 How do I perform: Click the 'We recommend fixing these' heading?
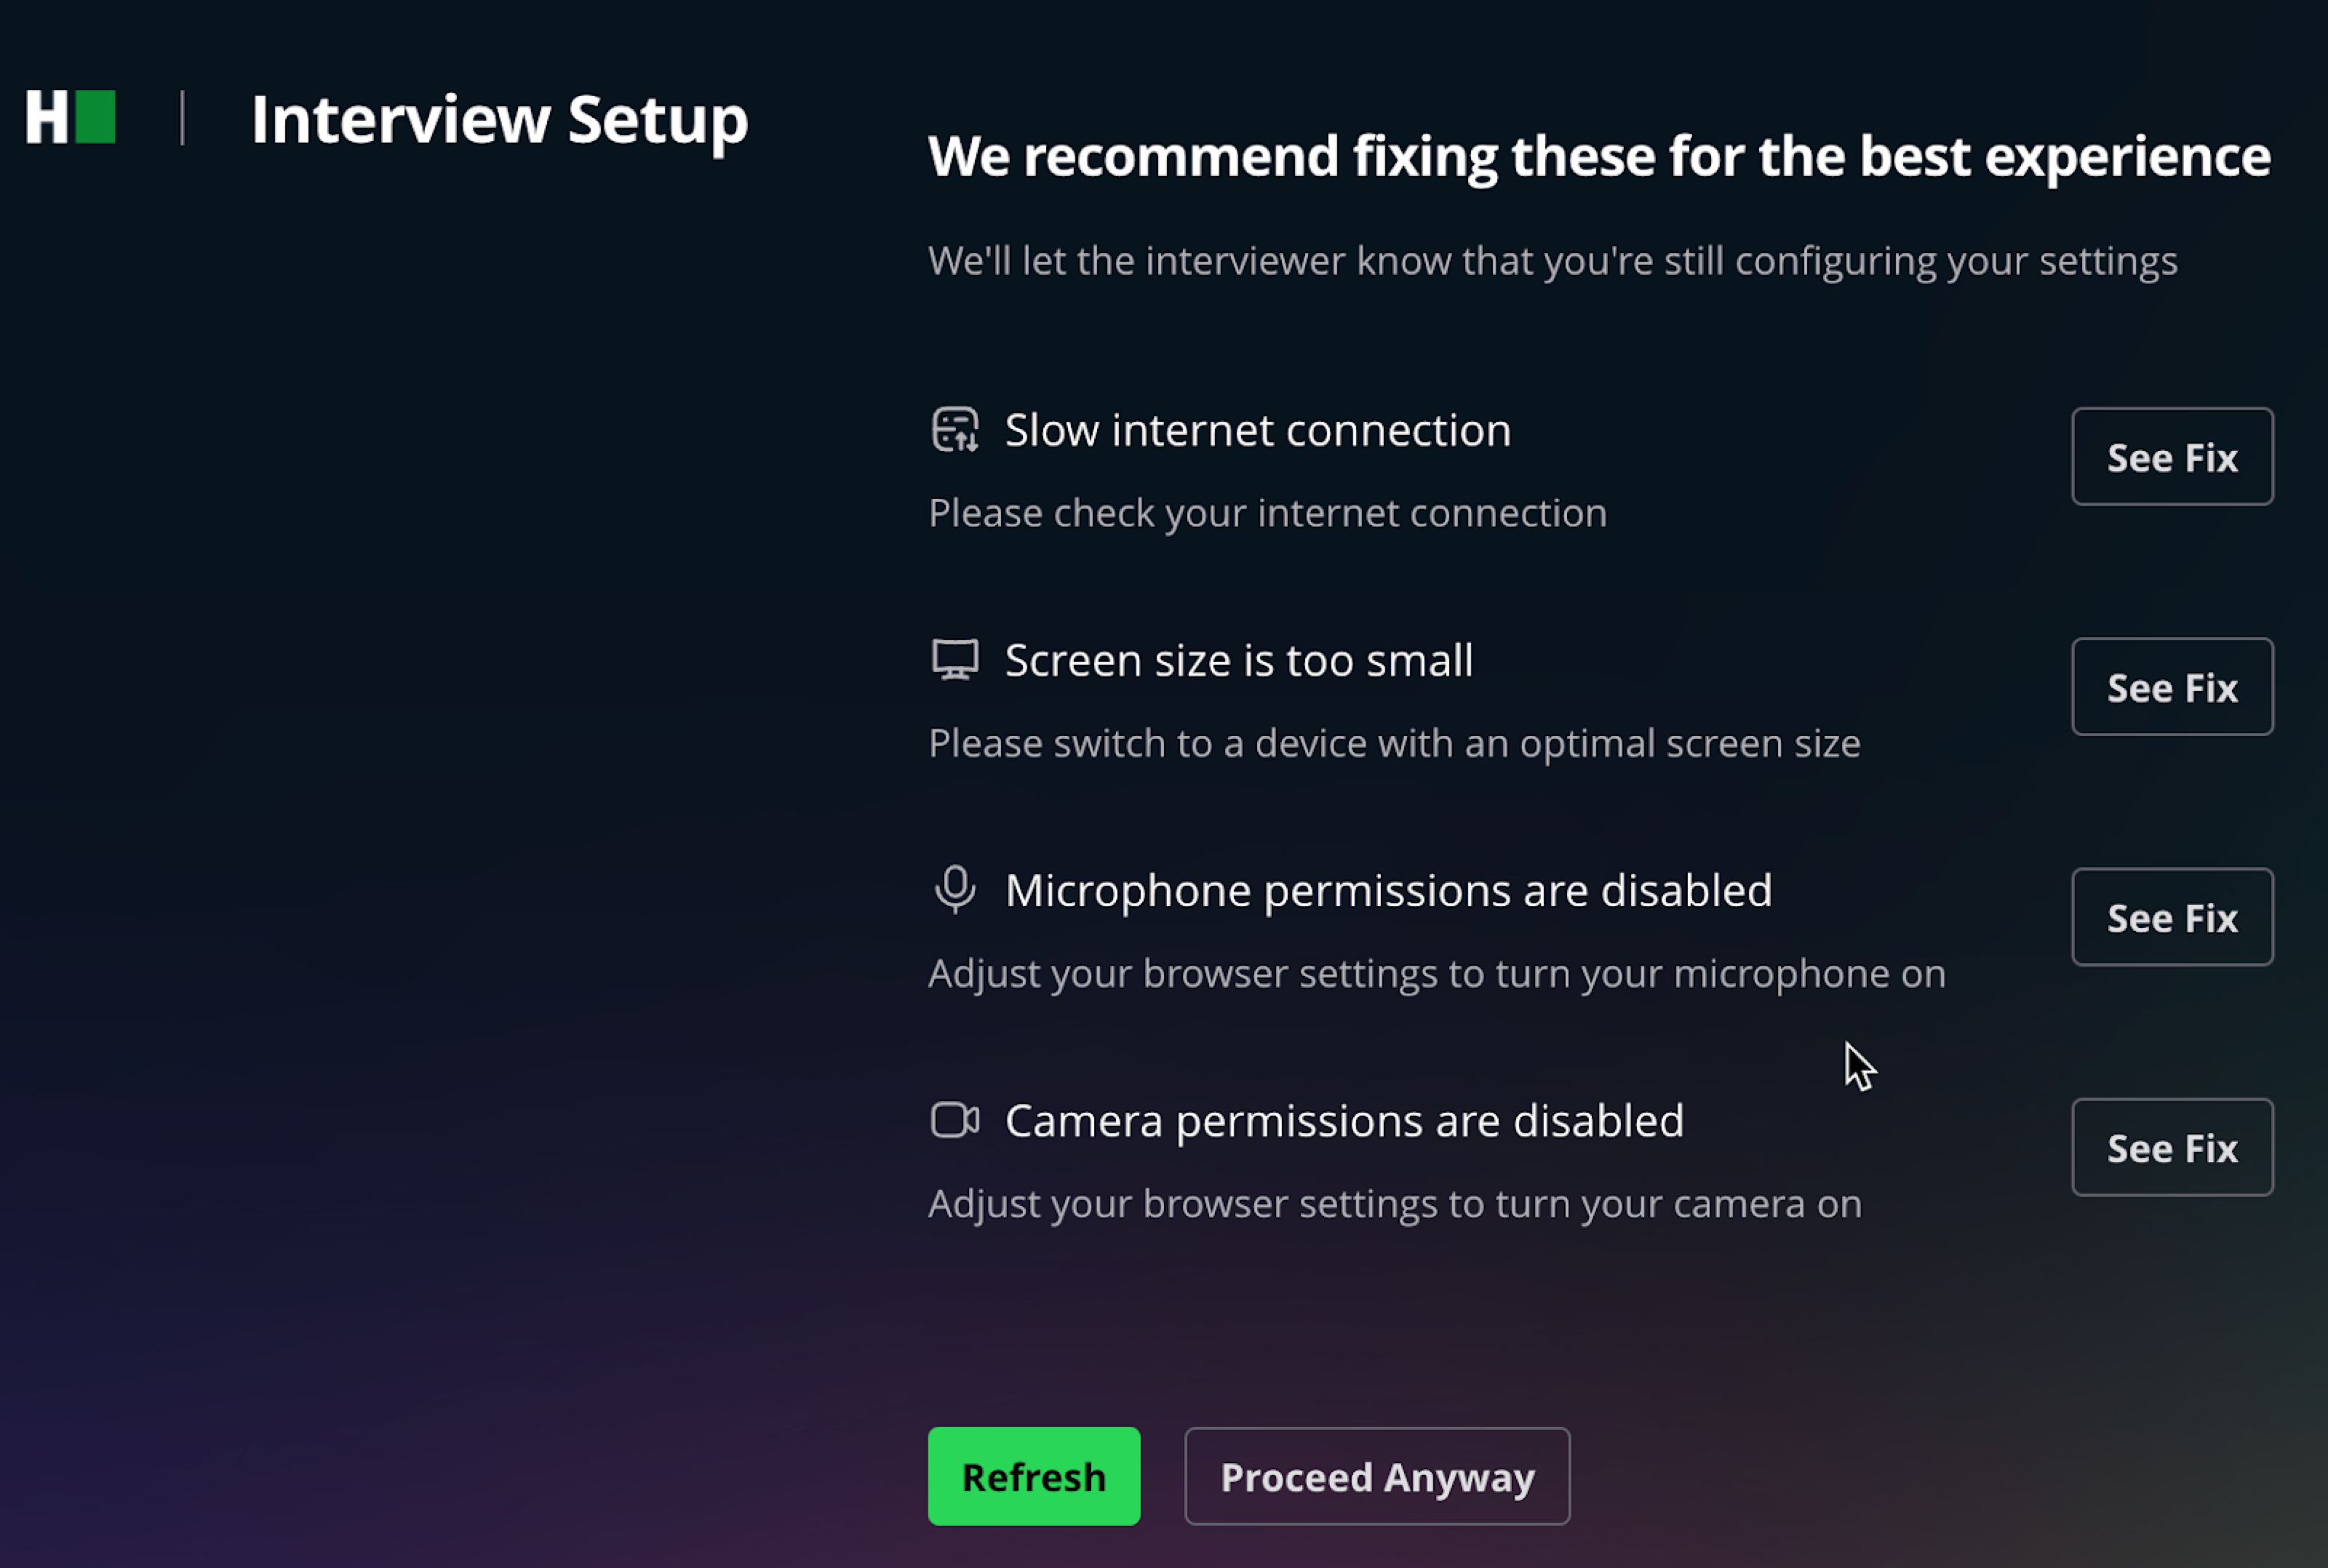tap(1598, 156)
